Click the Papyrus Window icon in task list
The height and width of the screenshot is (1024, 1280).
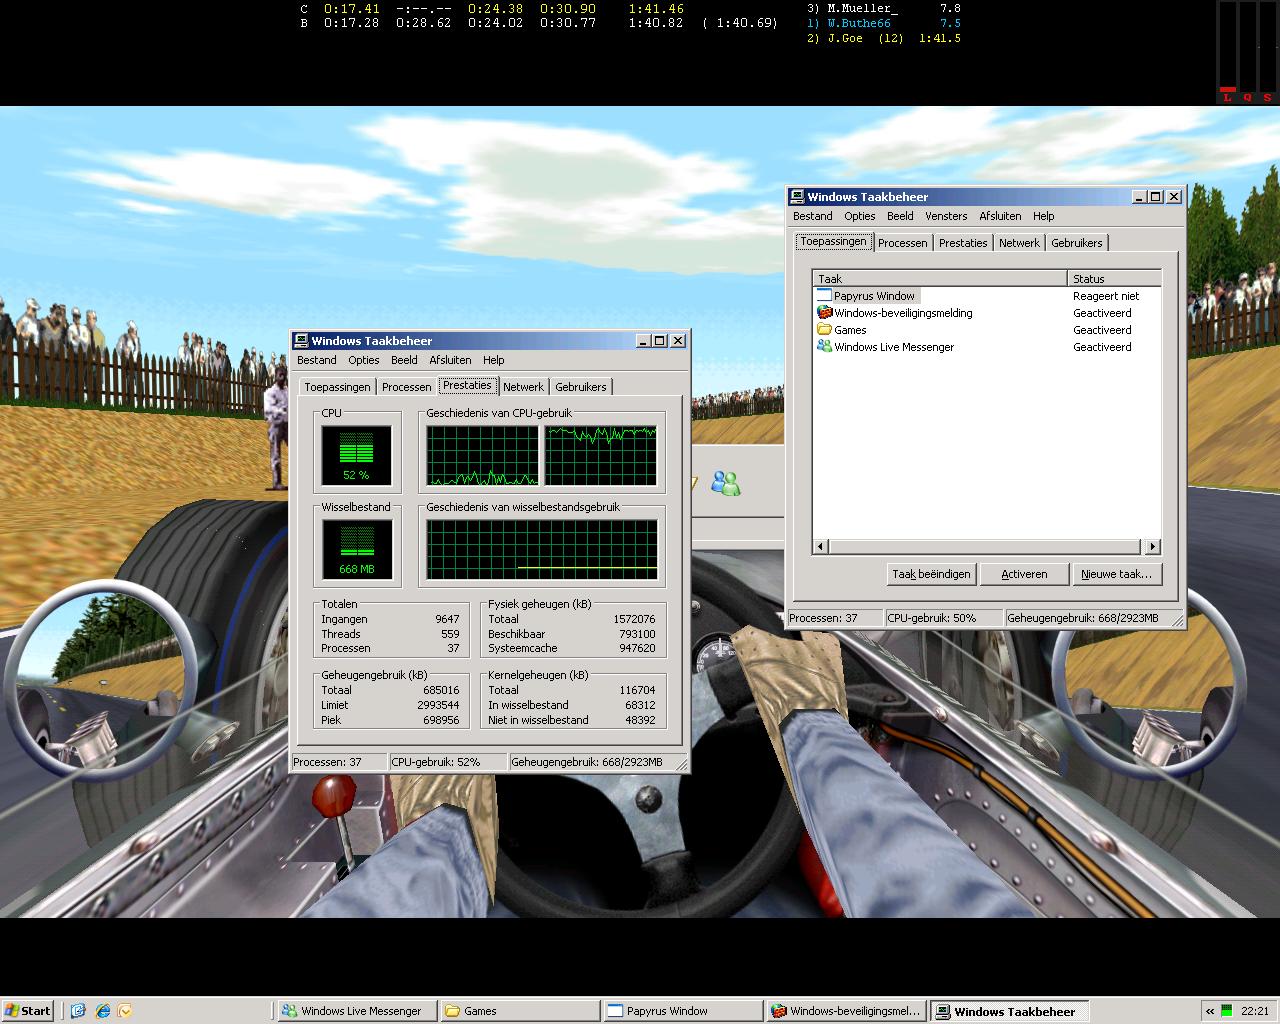point(824,296)
